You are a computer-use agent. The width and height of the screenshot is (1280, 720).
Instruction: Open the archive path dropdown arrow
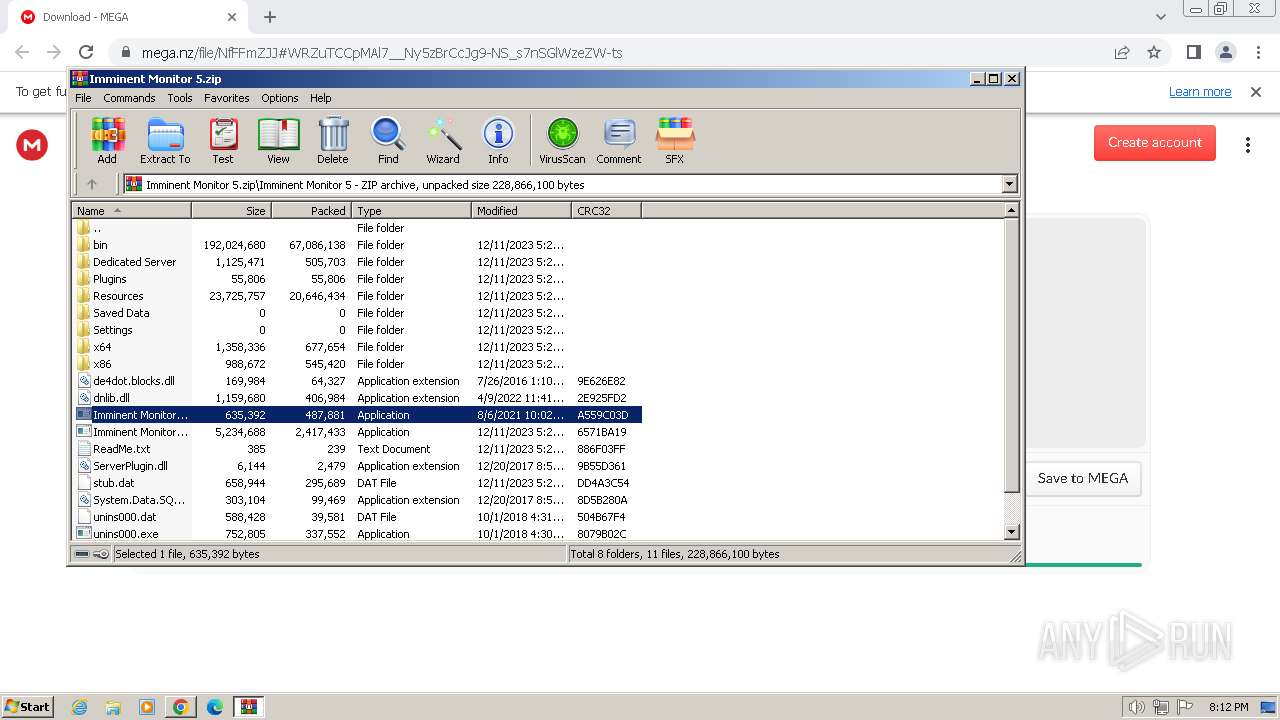[x=1009, y=184]
